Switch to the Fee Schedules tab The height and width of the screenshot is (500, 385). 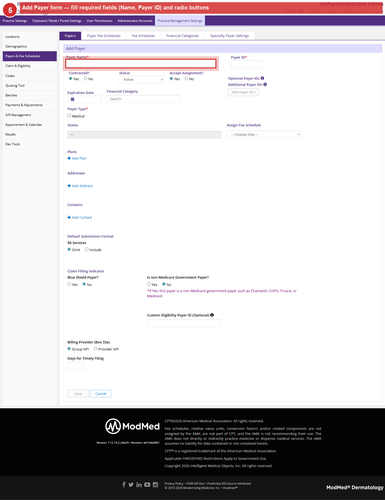pyautogui.click(x=143, y=36)
